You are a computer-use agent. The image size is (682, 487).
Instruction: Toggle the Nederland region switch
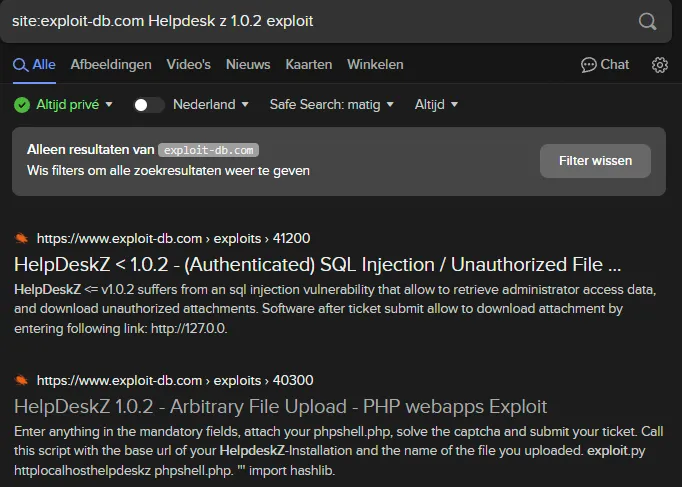tap(148, 105)
